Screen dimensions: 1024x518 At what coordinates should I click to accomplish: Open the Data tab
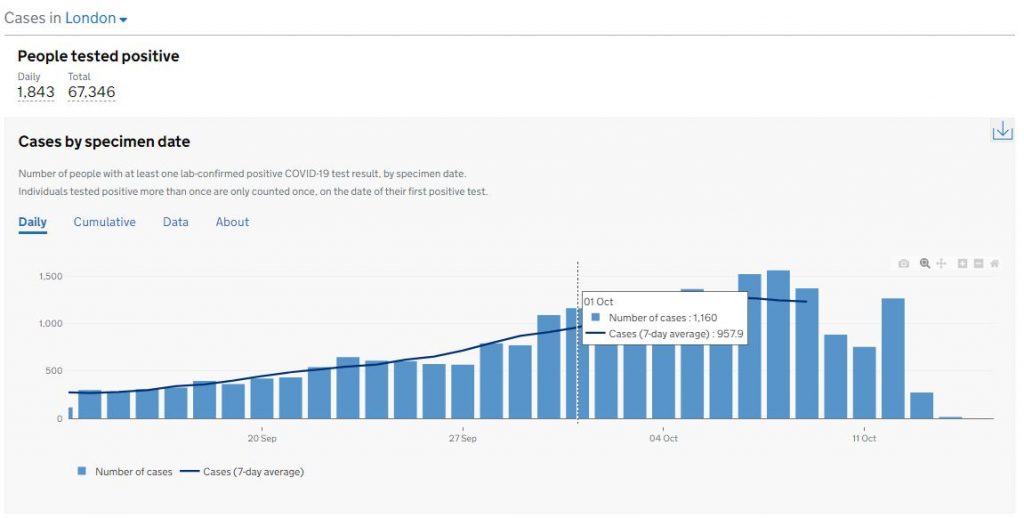(x=175, y=222)
